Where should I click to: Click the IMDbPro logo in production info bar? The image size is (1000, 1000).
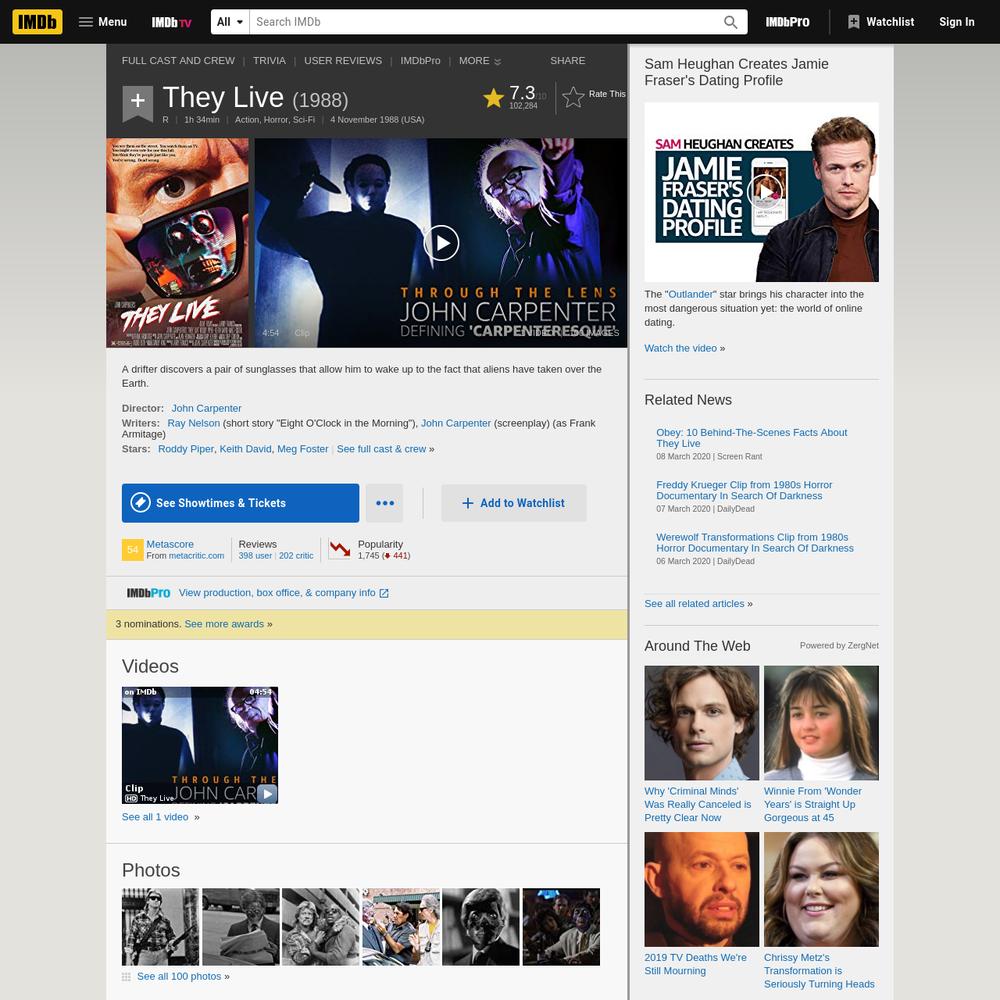(x=148, y=593)
